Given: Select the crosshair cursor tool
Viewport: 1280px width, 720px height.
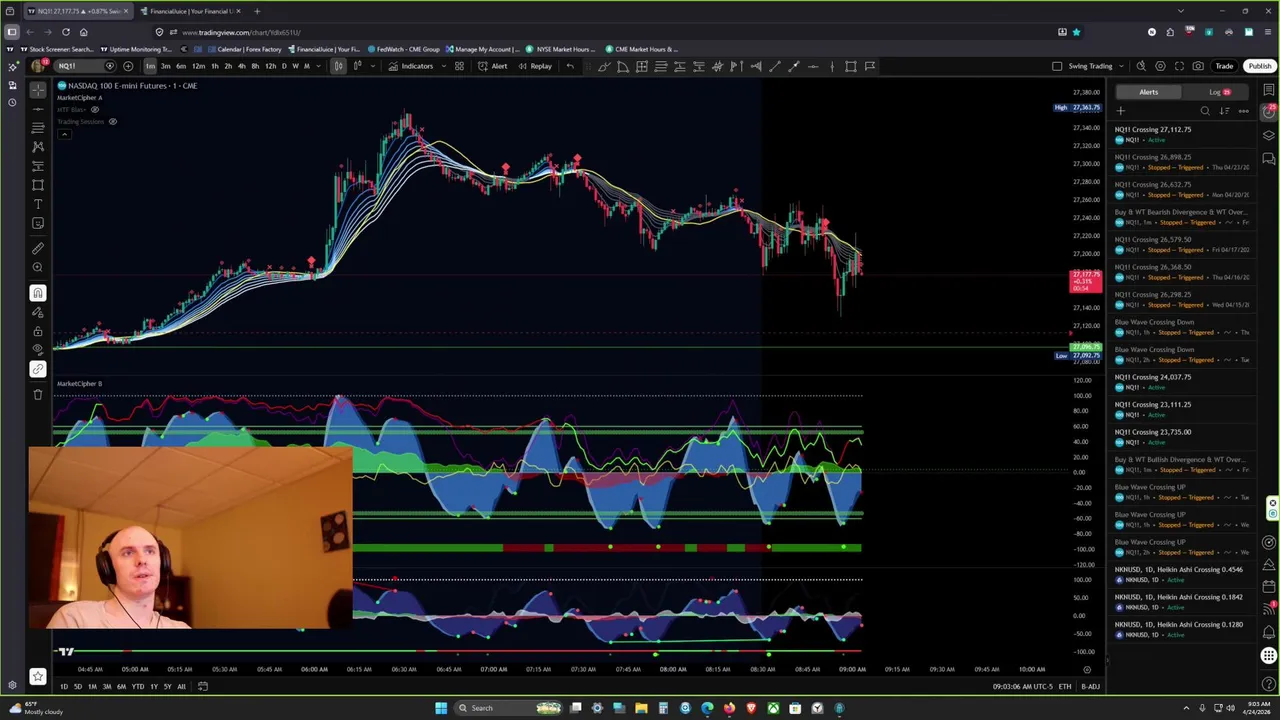Looking at the screenshot, I should [38, 90].
